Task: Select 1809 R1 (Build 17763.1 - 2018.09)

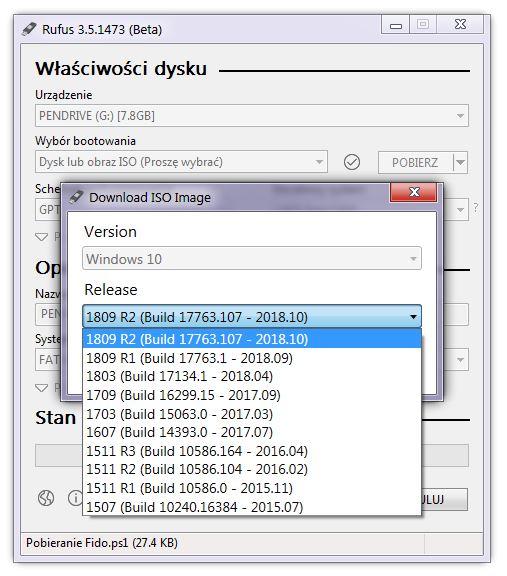Action: tap(252, 358)
